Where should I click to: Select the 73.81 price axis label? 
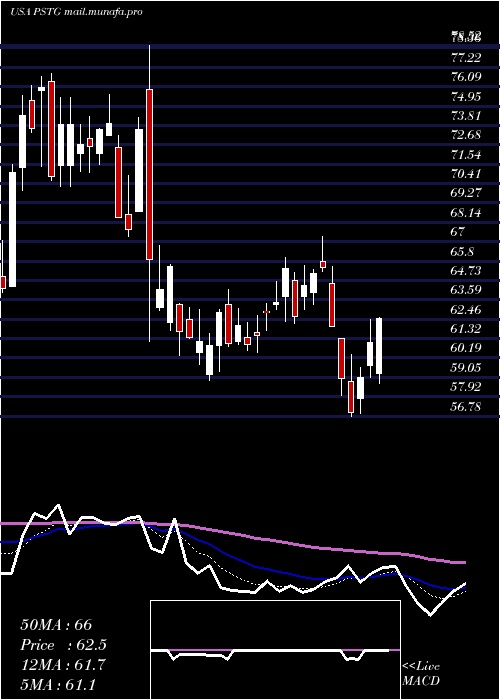coord(466,116)
